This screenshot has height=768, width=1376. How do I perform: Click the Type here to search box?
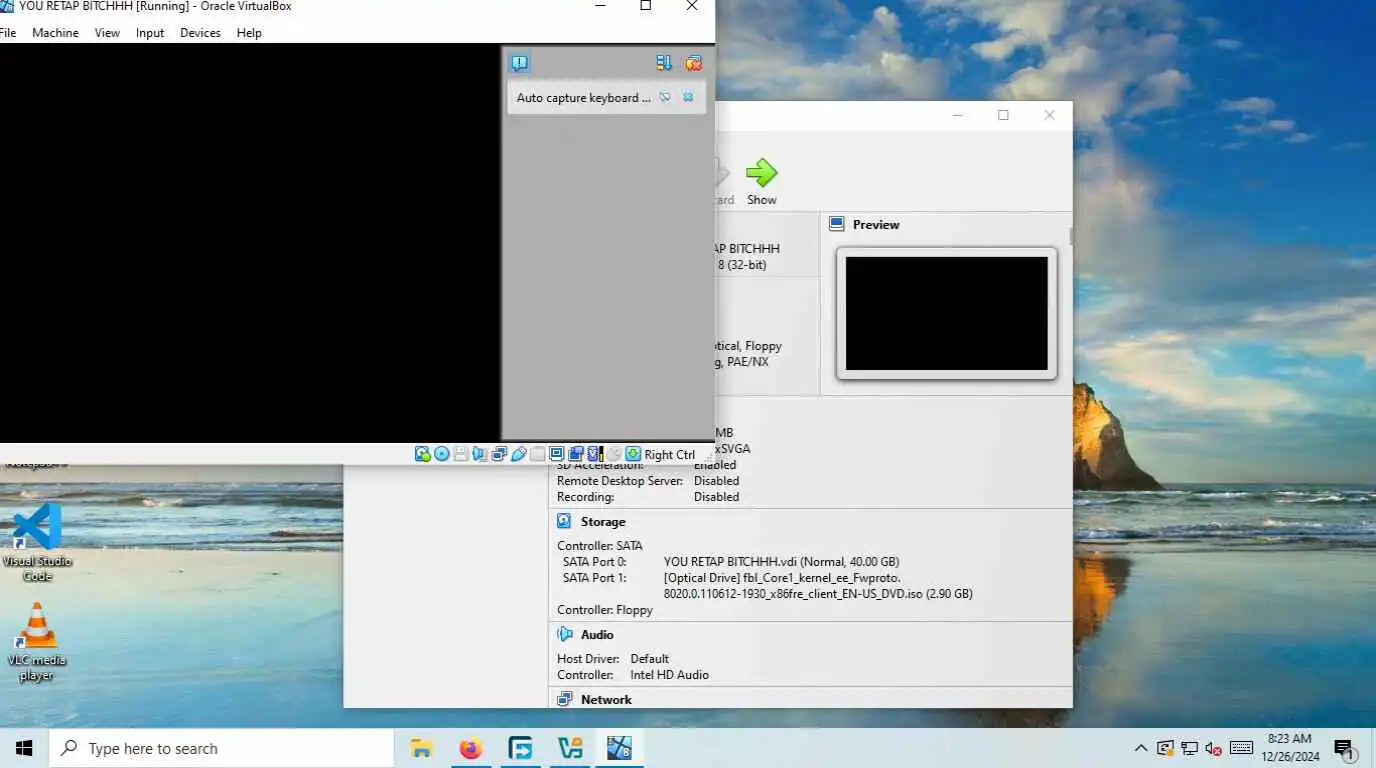(x=221, y=748)
